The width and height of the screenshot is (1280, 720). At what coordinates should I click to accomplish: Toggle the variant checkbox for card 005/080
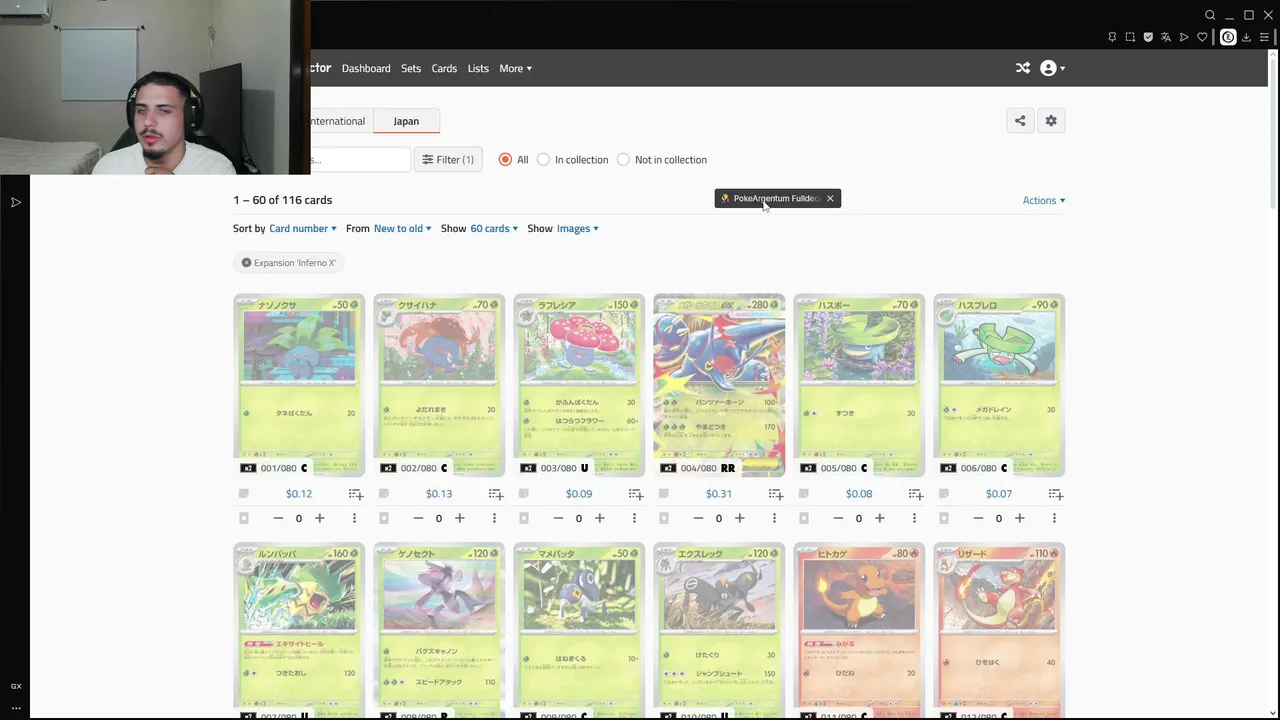tap(803, 518)
